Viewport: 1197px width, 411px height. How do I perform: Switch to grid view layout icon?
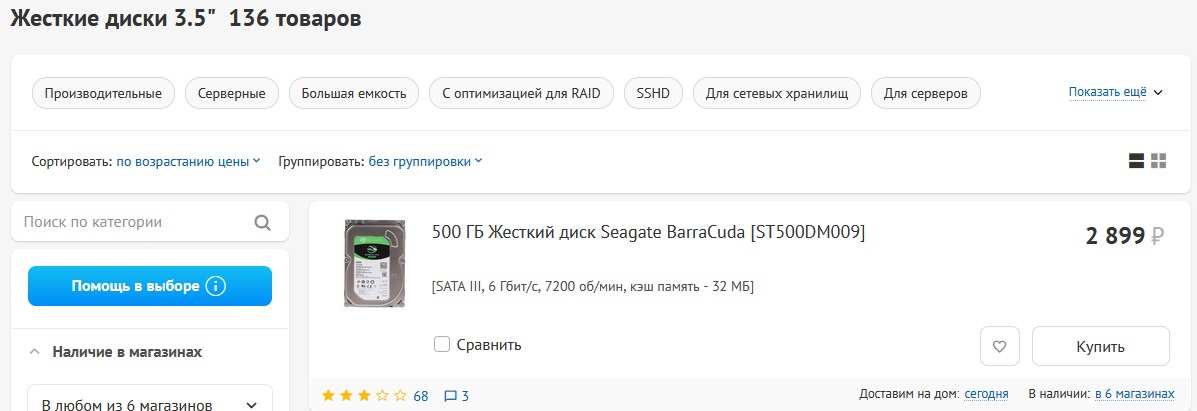tap(1159, 161)
